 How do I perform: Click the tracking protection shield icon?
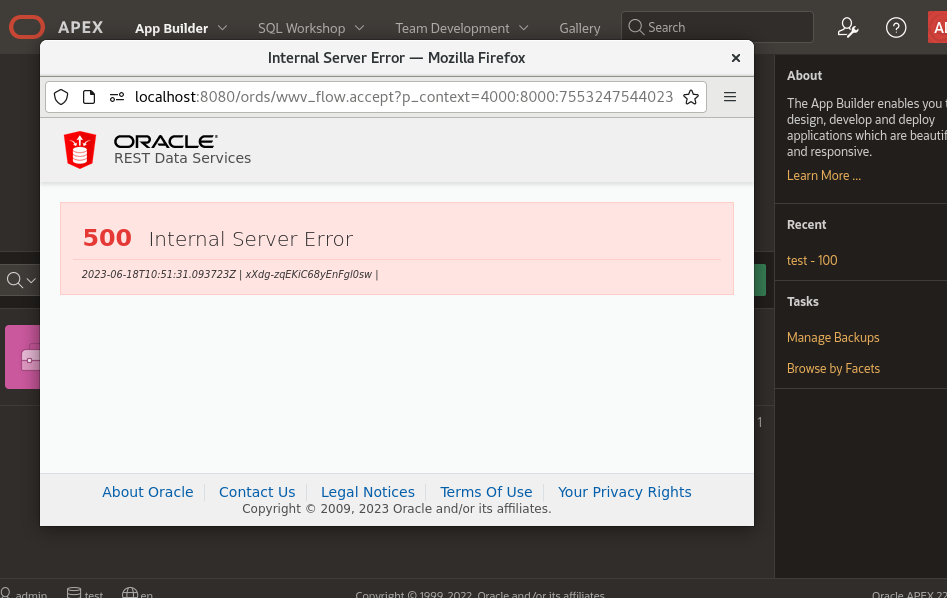[x=61, y=97]
